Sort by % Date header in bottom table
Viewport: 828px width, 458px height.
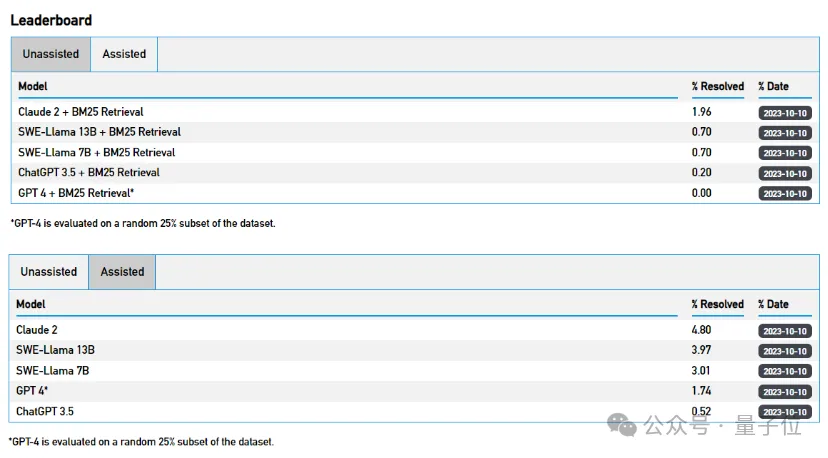[773, 304]
